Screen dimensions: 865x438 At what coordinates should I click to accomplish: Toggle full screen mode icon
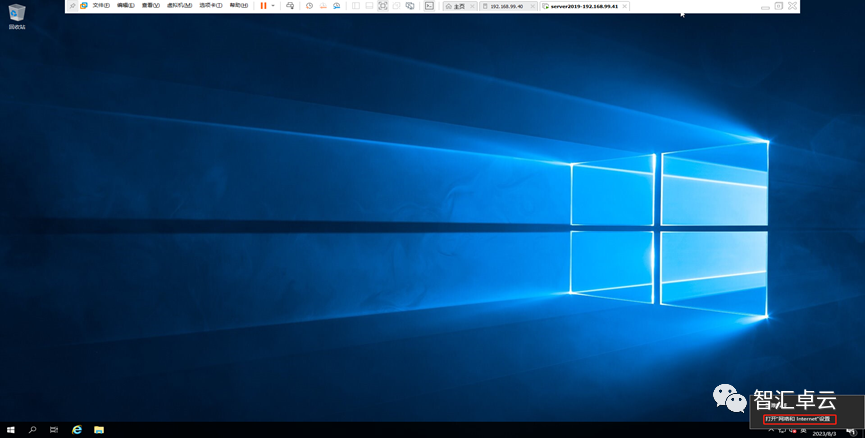(383, 6)
